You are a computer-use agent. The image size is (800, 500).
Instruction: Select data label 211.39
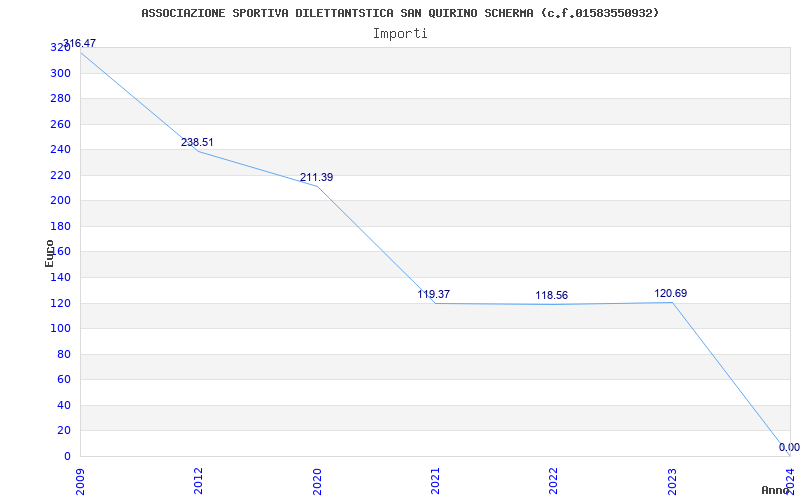316,178
